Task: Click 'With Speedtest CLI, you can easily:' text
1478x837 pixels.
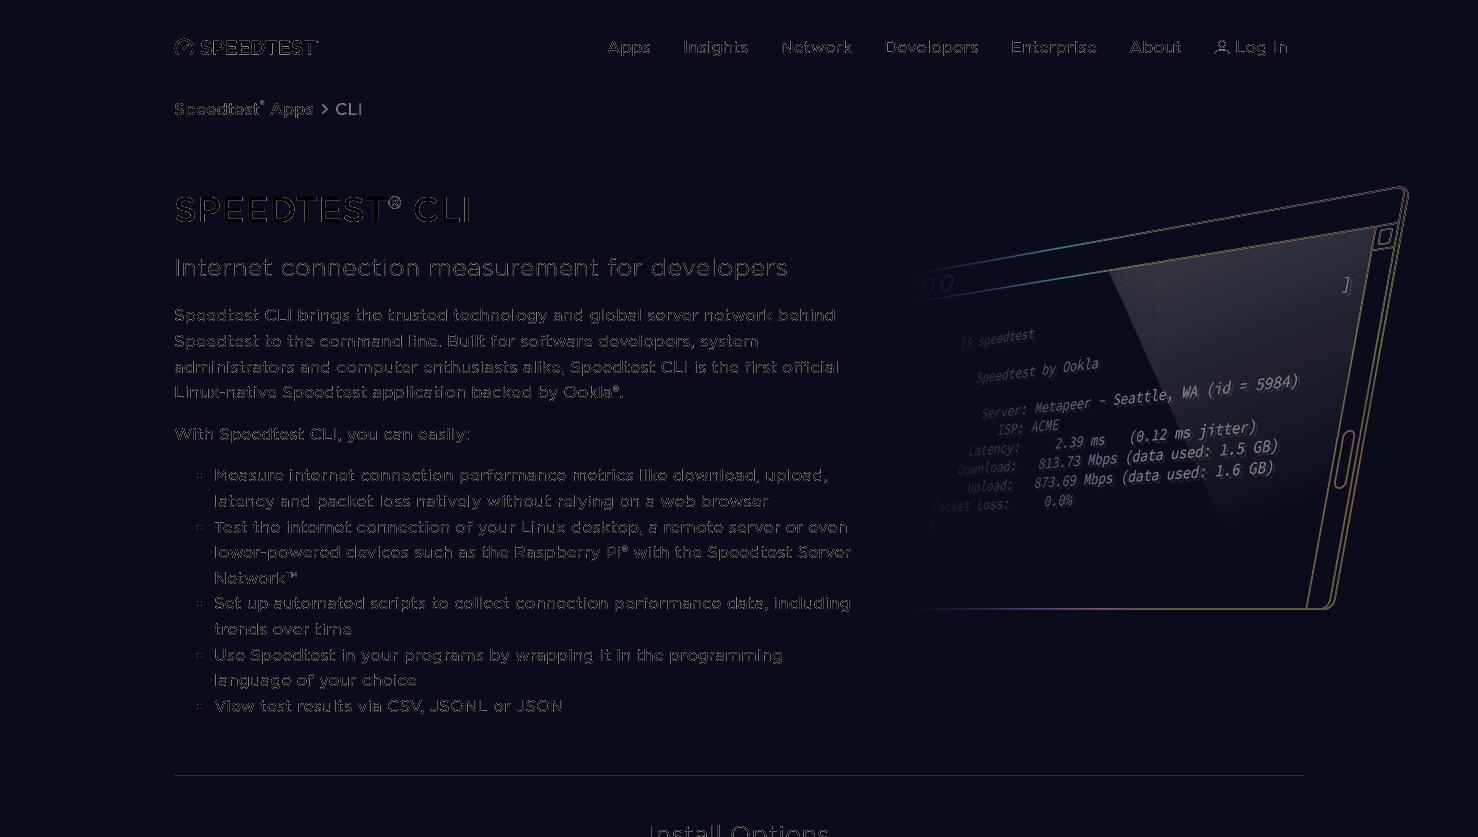Action: click(x=322, y=434)
